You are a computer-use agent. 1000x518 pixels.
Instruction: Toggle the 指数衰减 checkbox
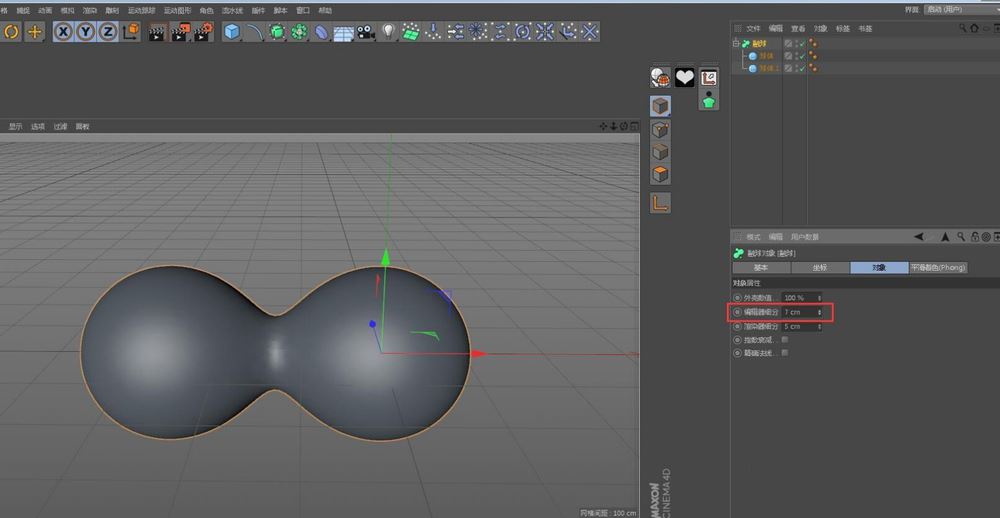pyautogui.click(x=784, y=340)
